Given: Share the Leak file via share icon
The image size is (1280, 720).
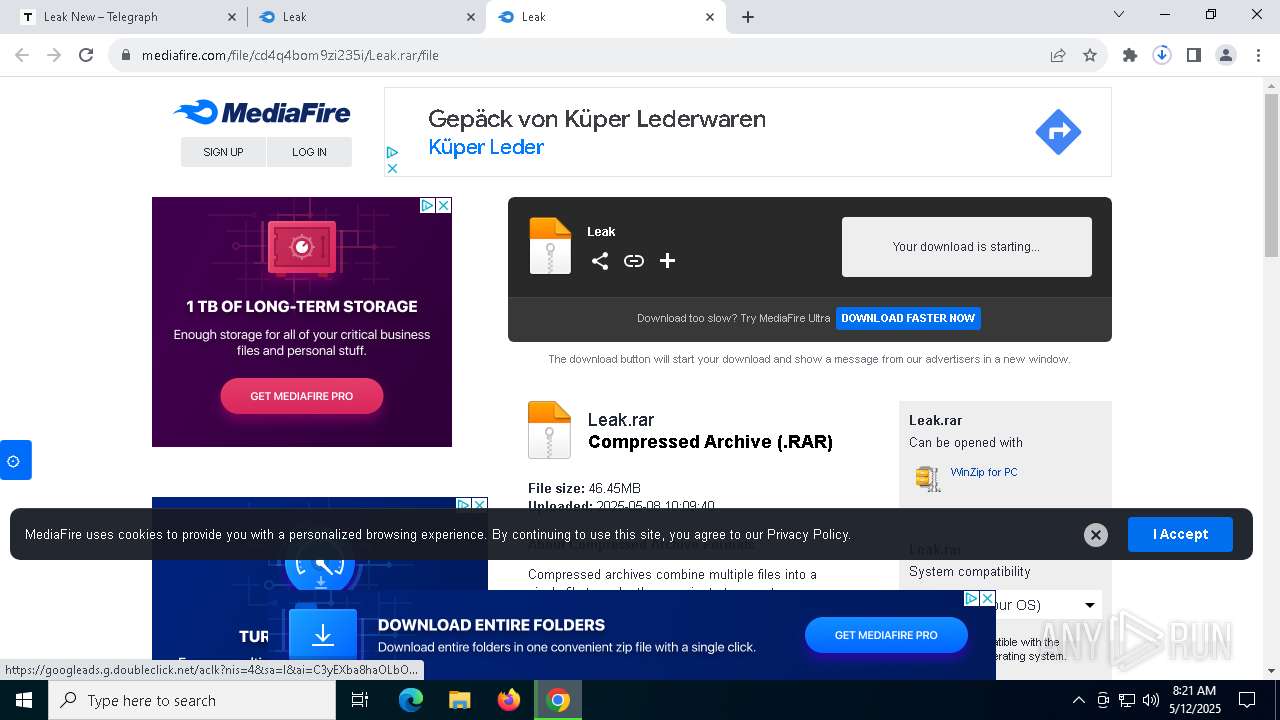Looking at the screenshot, I should [x=600, y=261].
